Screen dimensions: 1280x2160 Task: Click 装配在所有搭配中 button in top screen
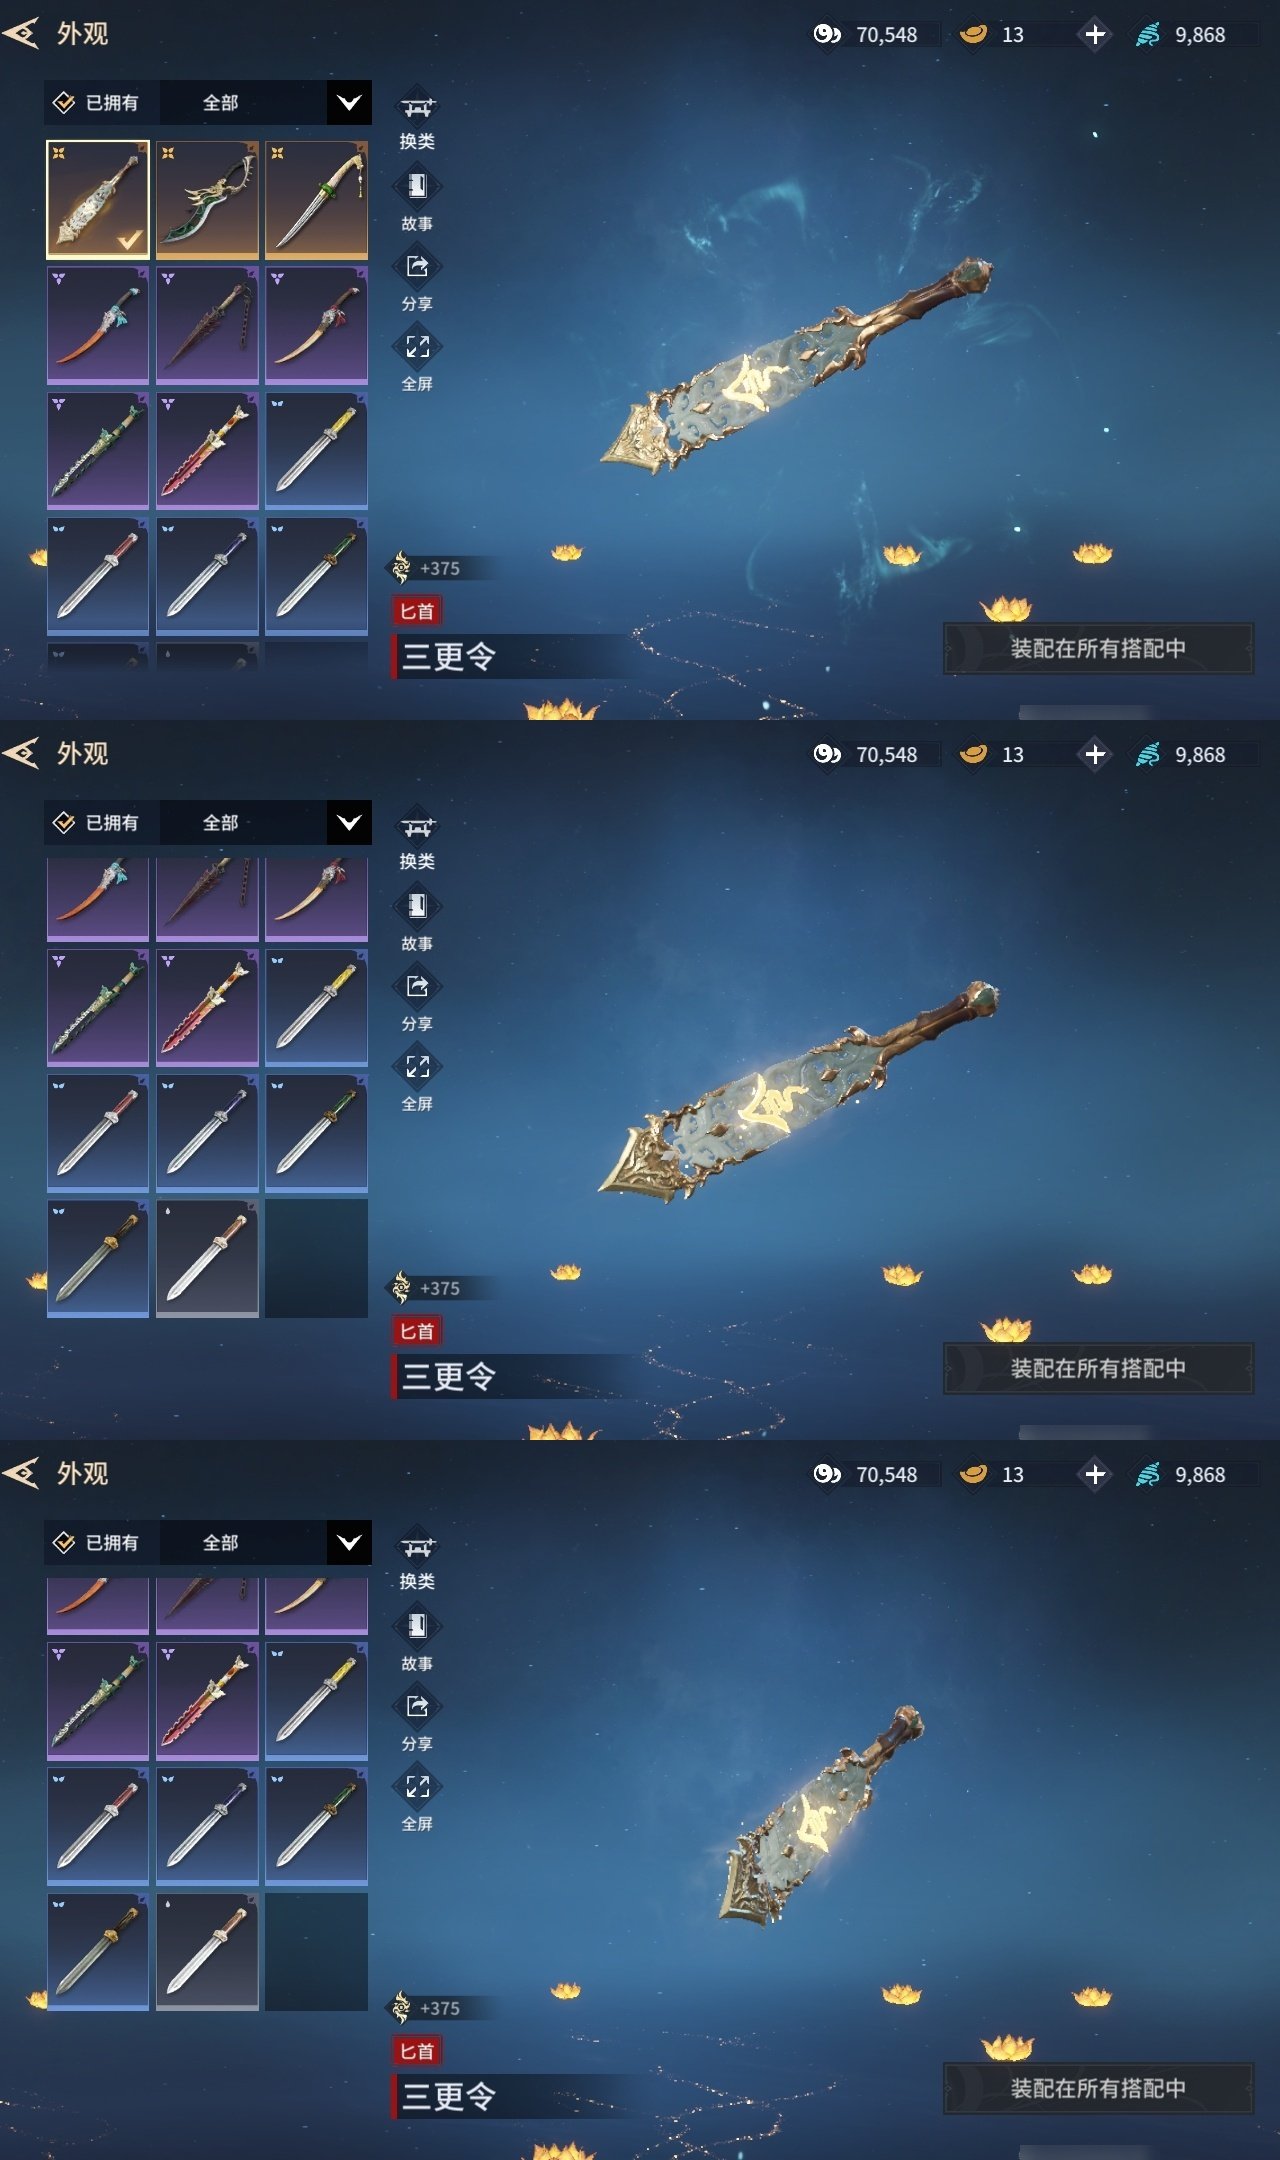(1098, 648)
